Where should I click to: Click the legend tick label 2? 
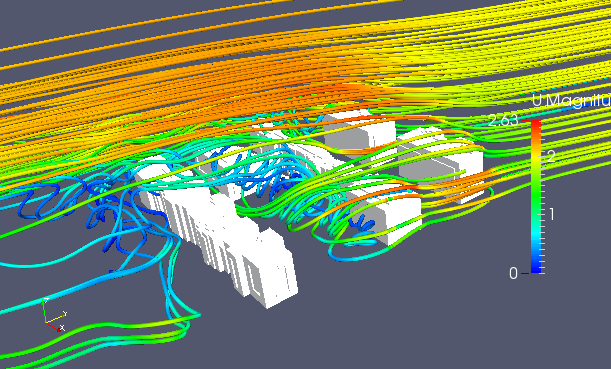click(x=551, y=156)
